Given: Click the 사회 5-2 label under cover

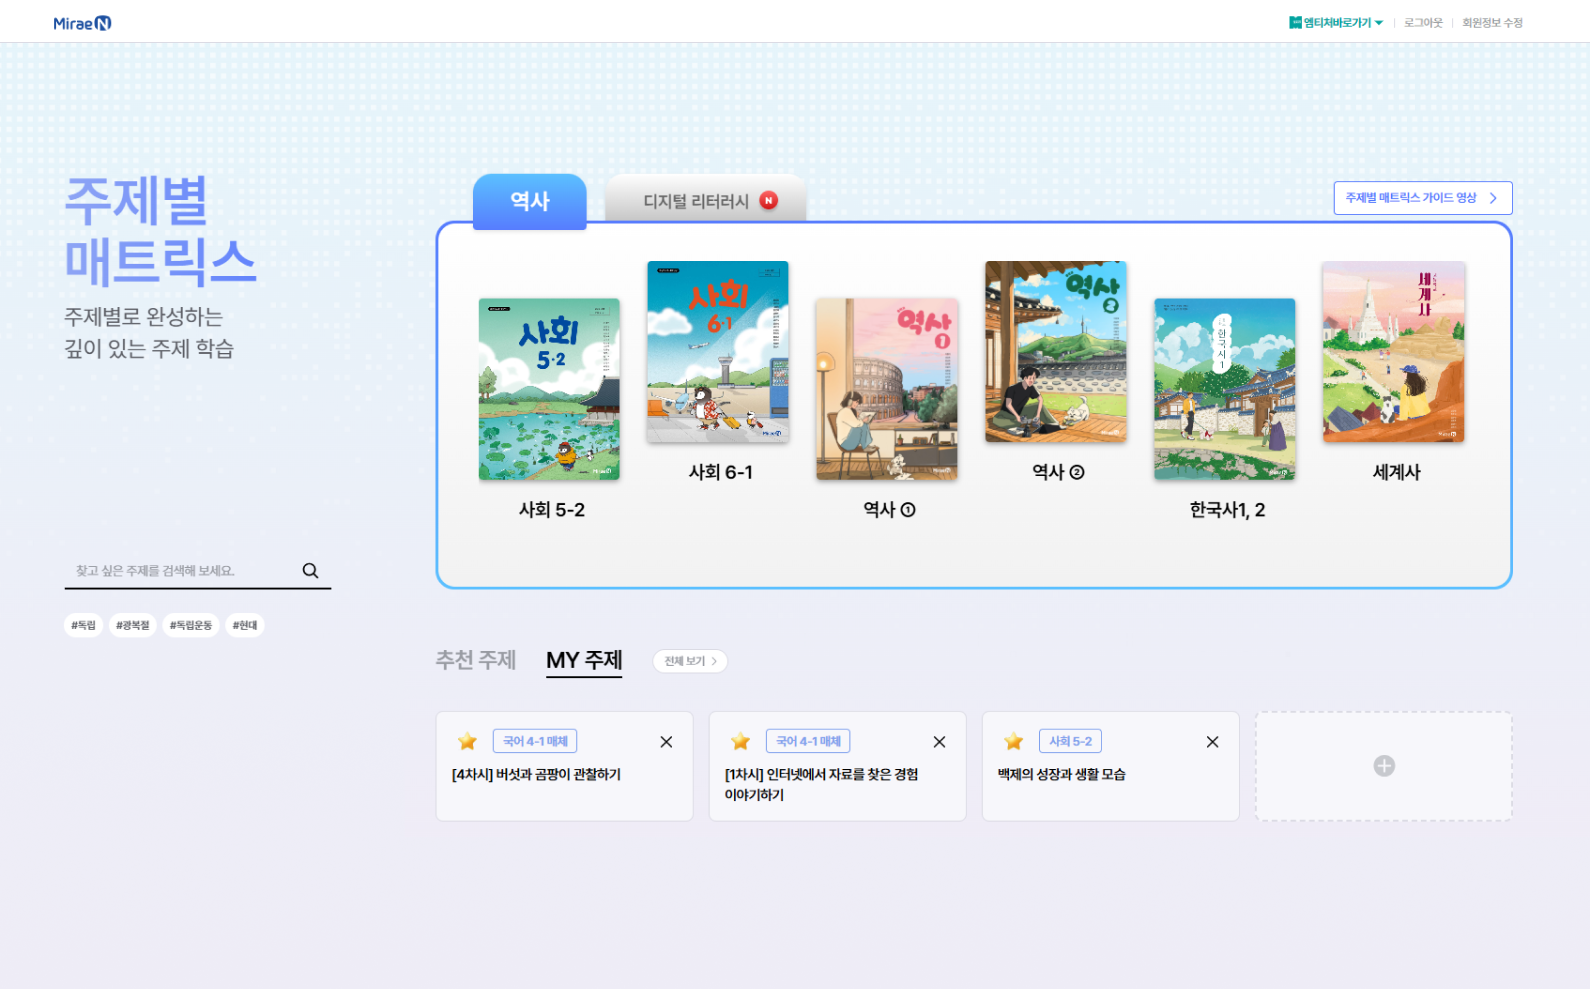Looking at the screenshot, I should click(x=551, y=510).
